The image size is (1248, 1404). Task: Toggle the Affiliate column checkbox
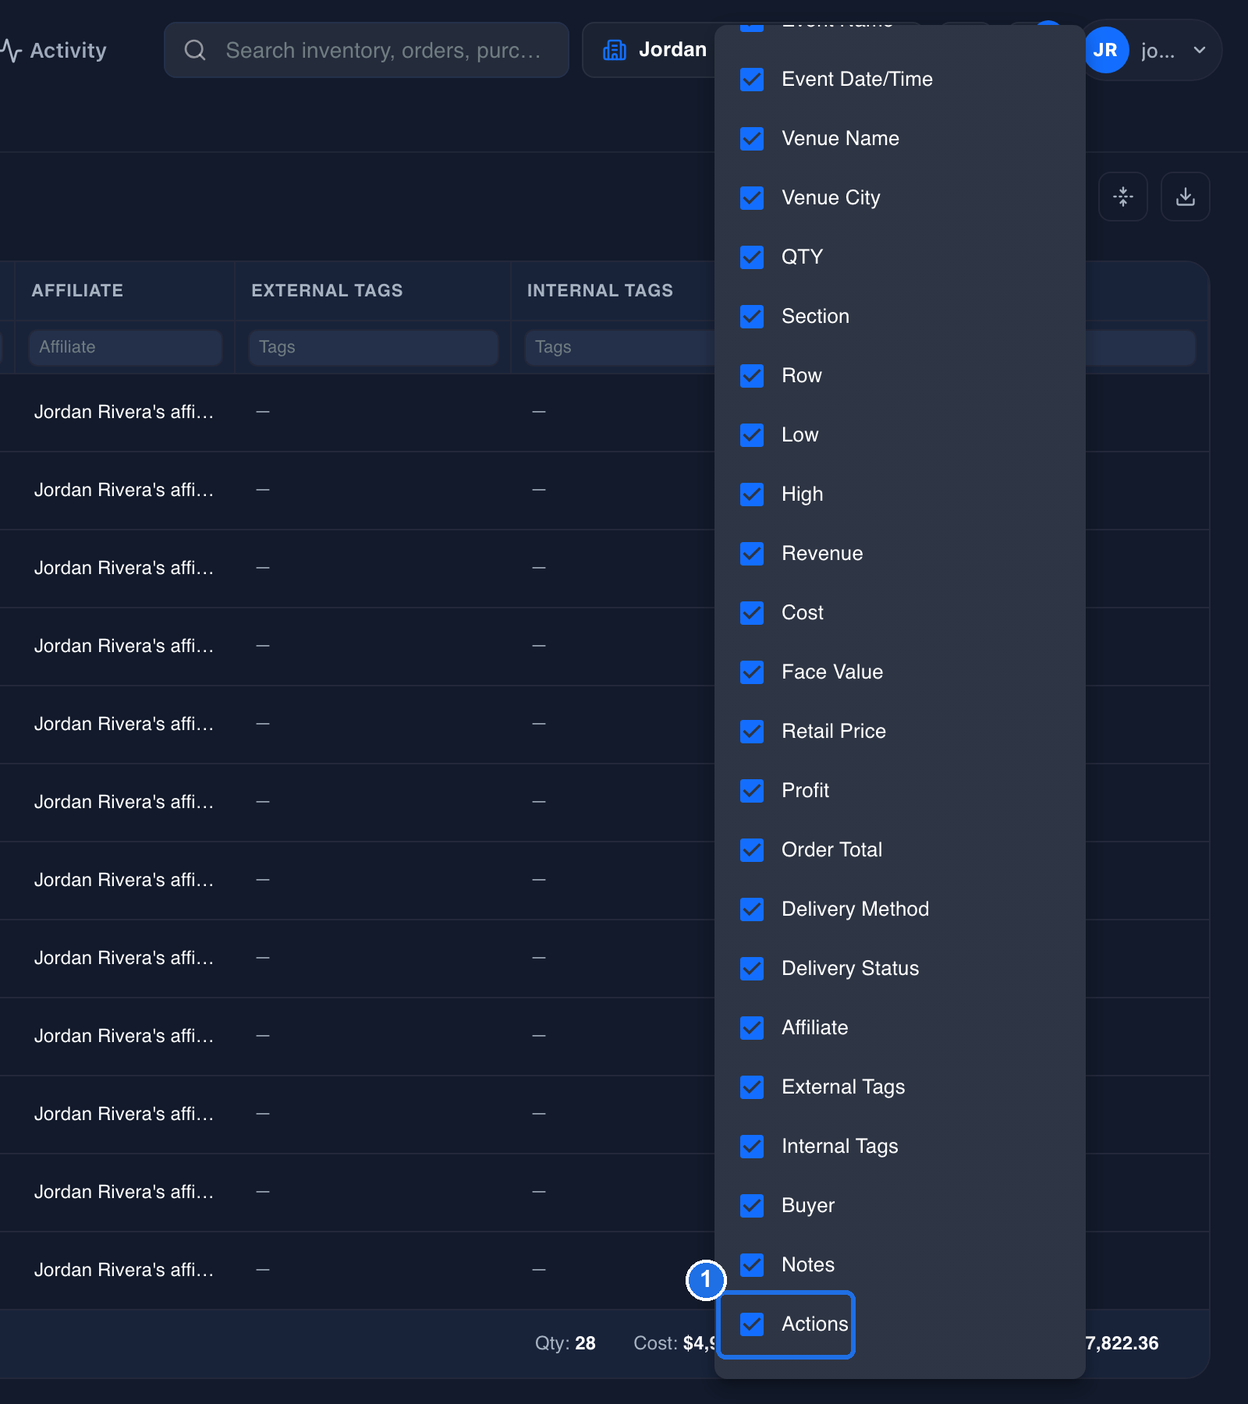point(752,1028)
